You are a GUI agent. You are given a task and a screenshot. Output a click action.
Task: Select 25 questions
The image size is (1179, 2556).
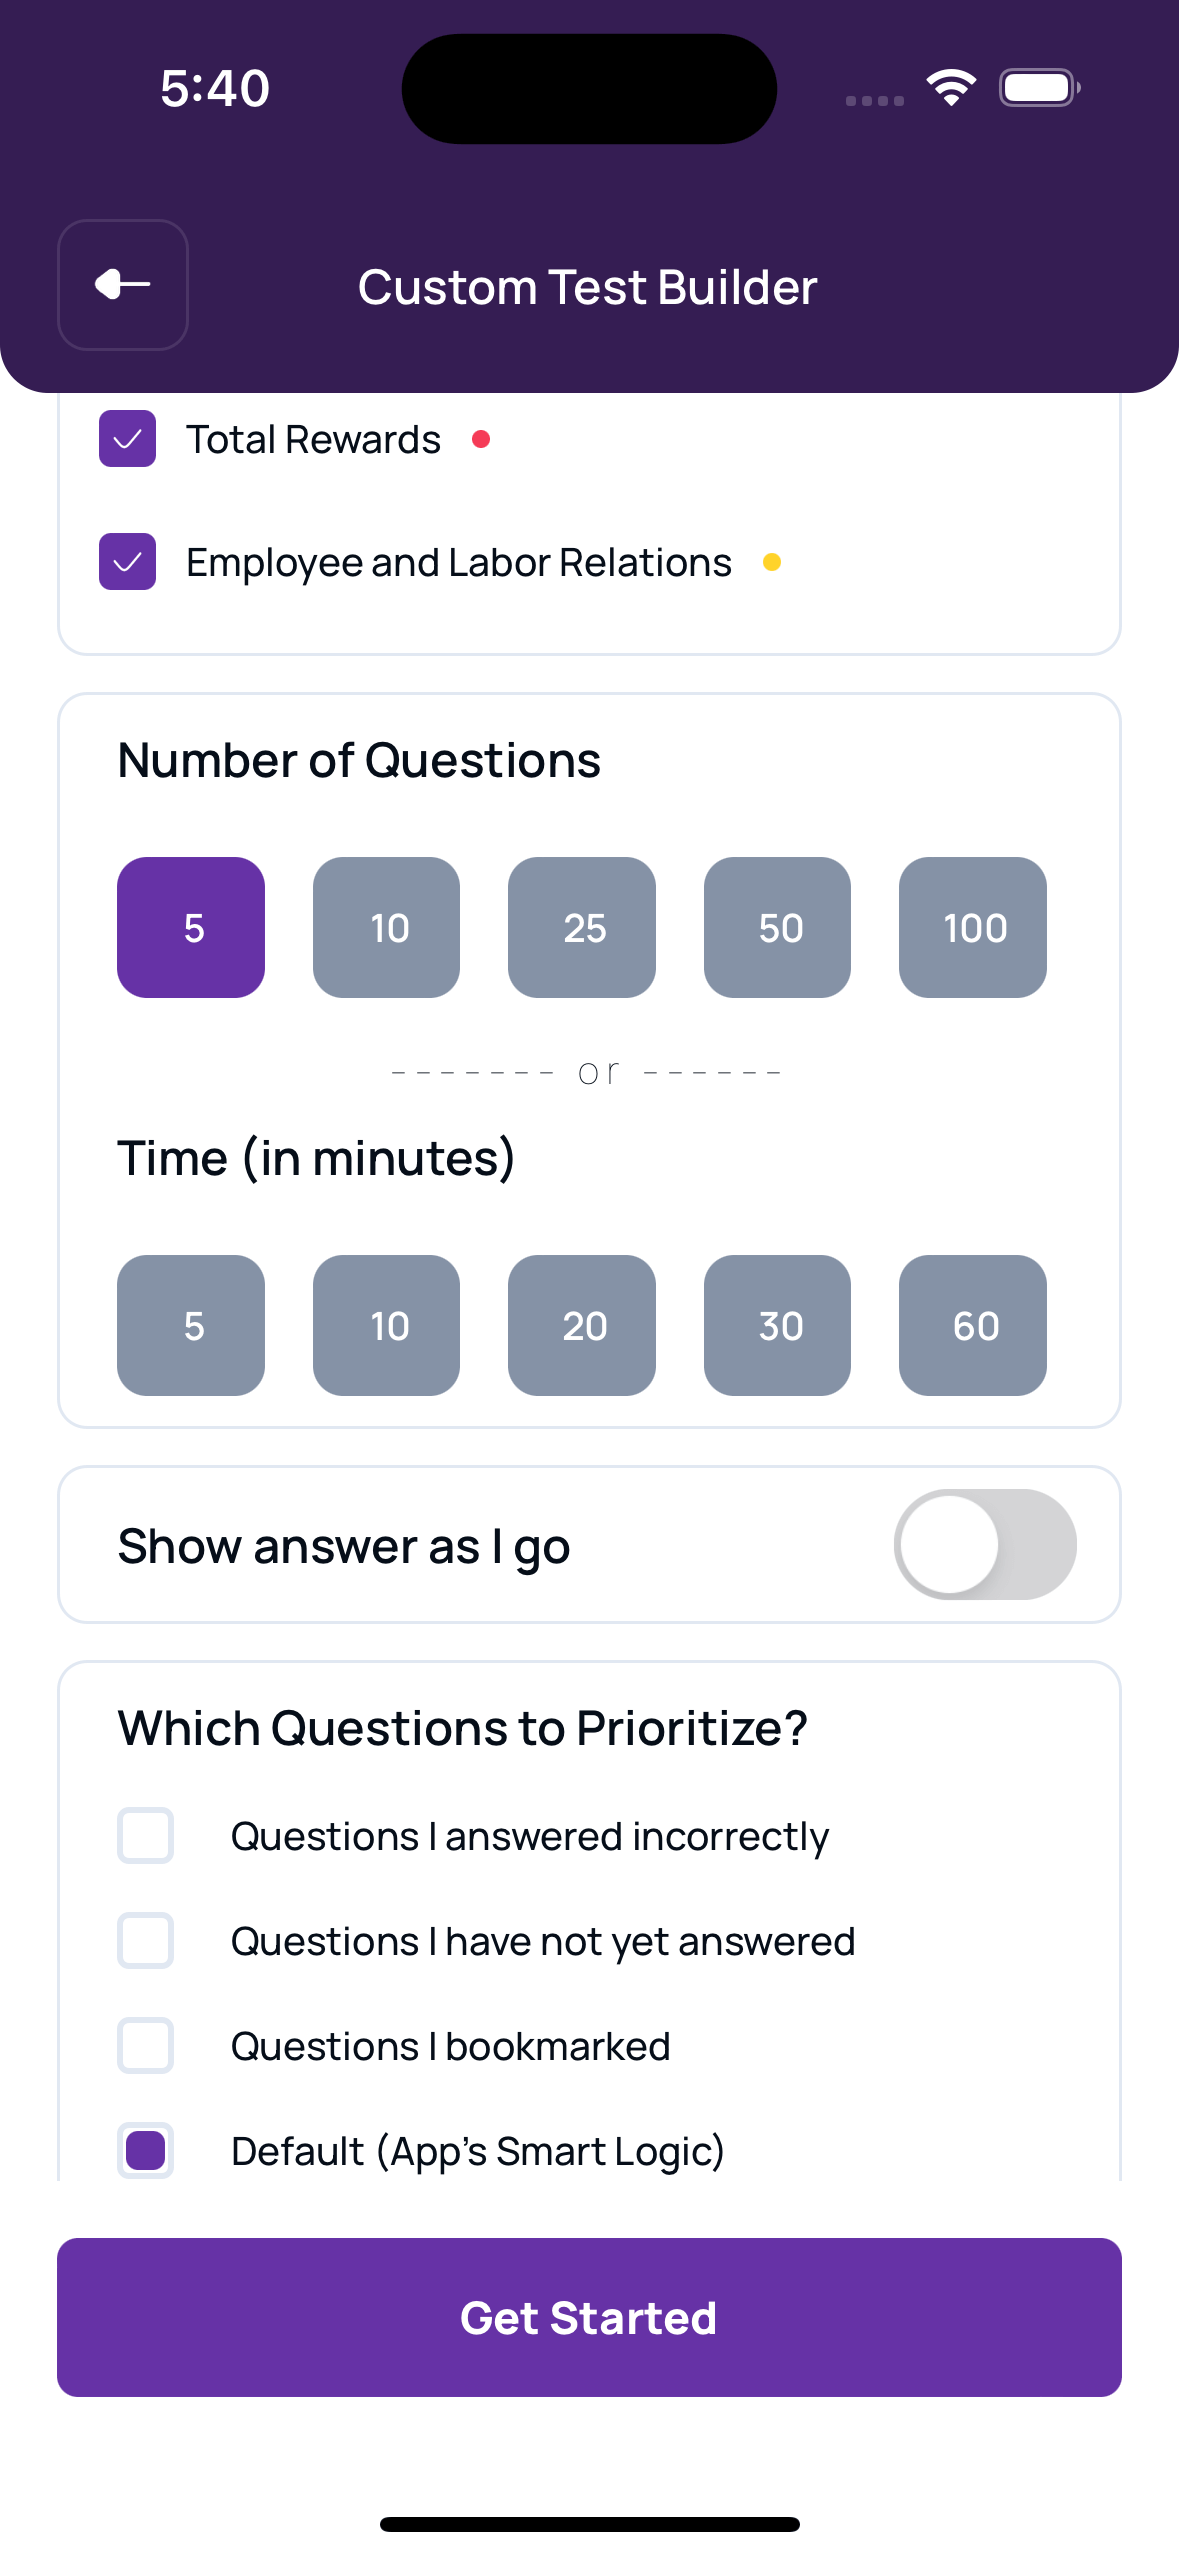tap(581, 927)
